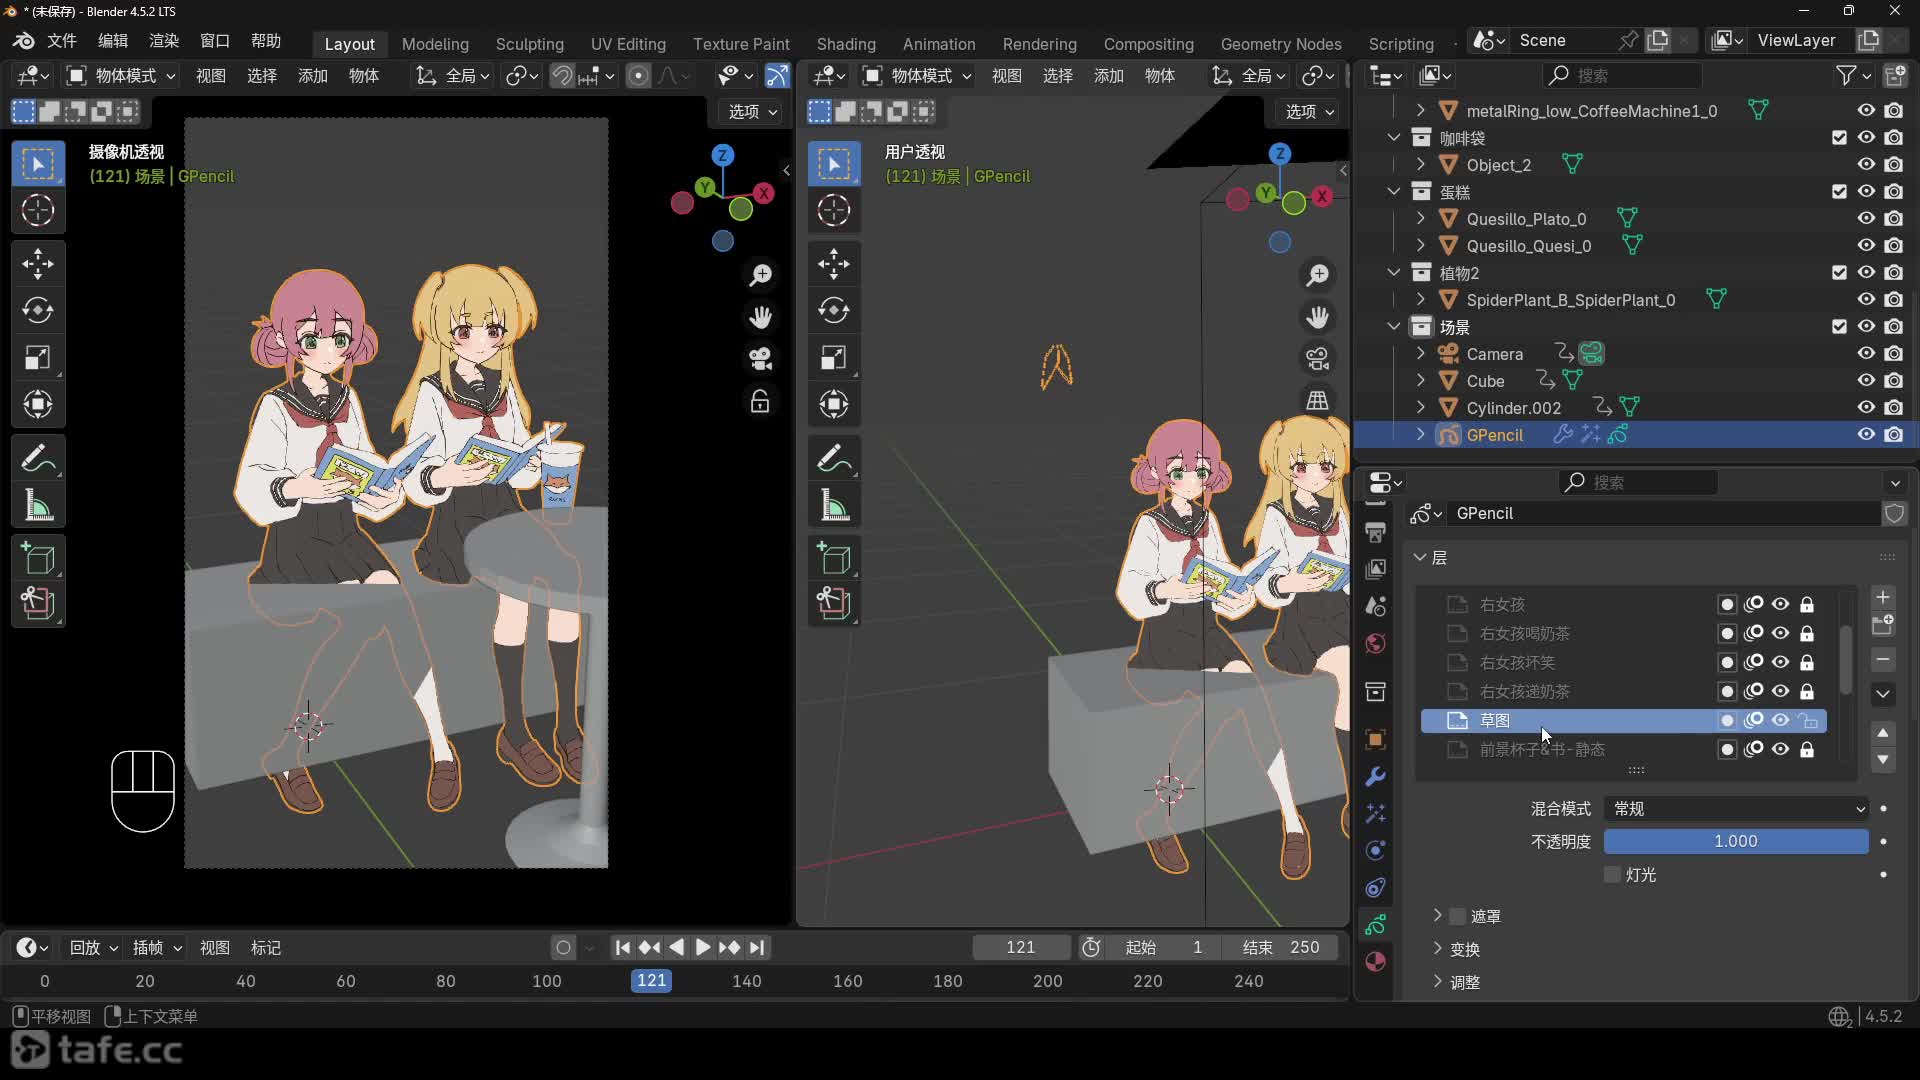Enable the 灯光 checkbox

point(1612,875)
